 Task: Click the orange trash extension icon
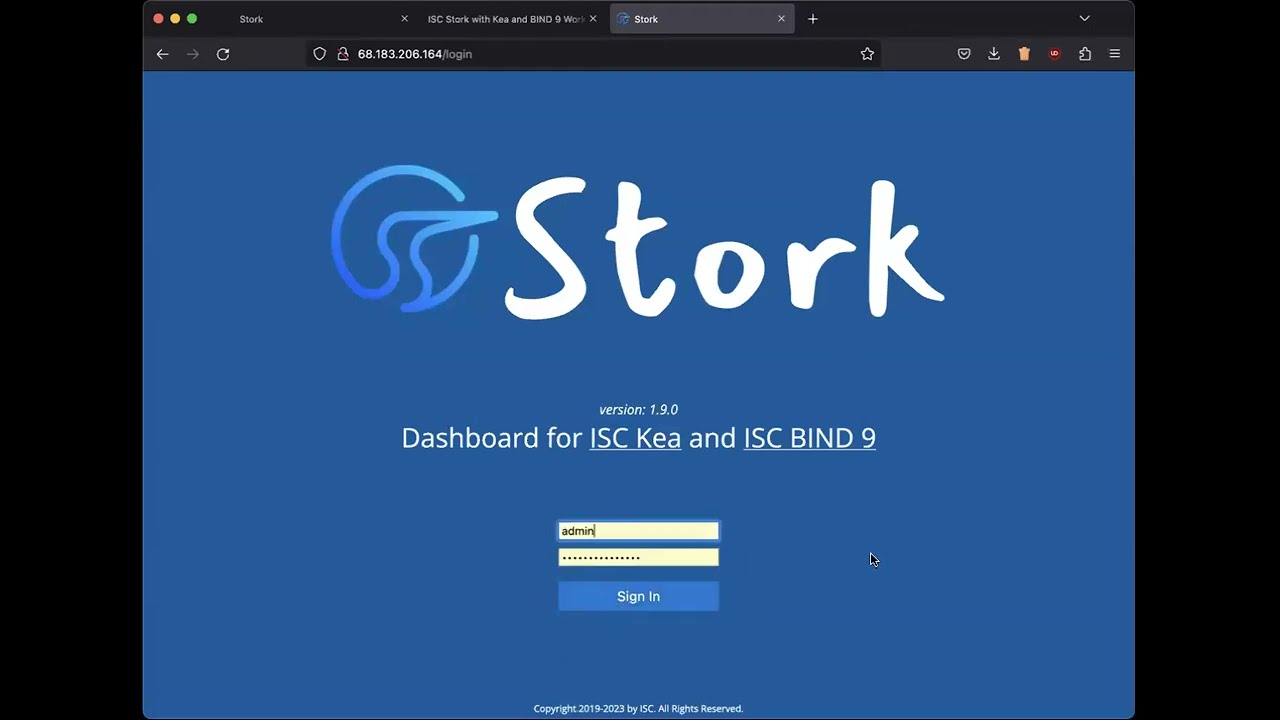[1024, 54]
